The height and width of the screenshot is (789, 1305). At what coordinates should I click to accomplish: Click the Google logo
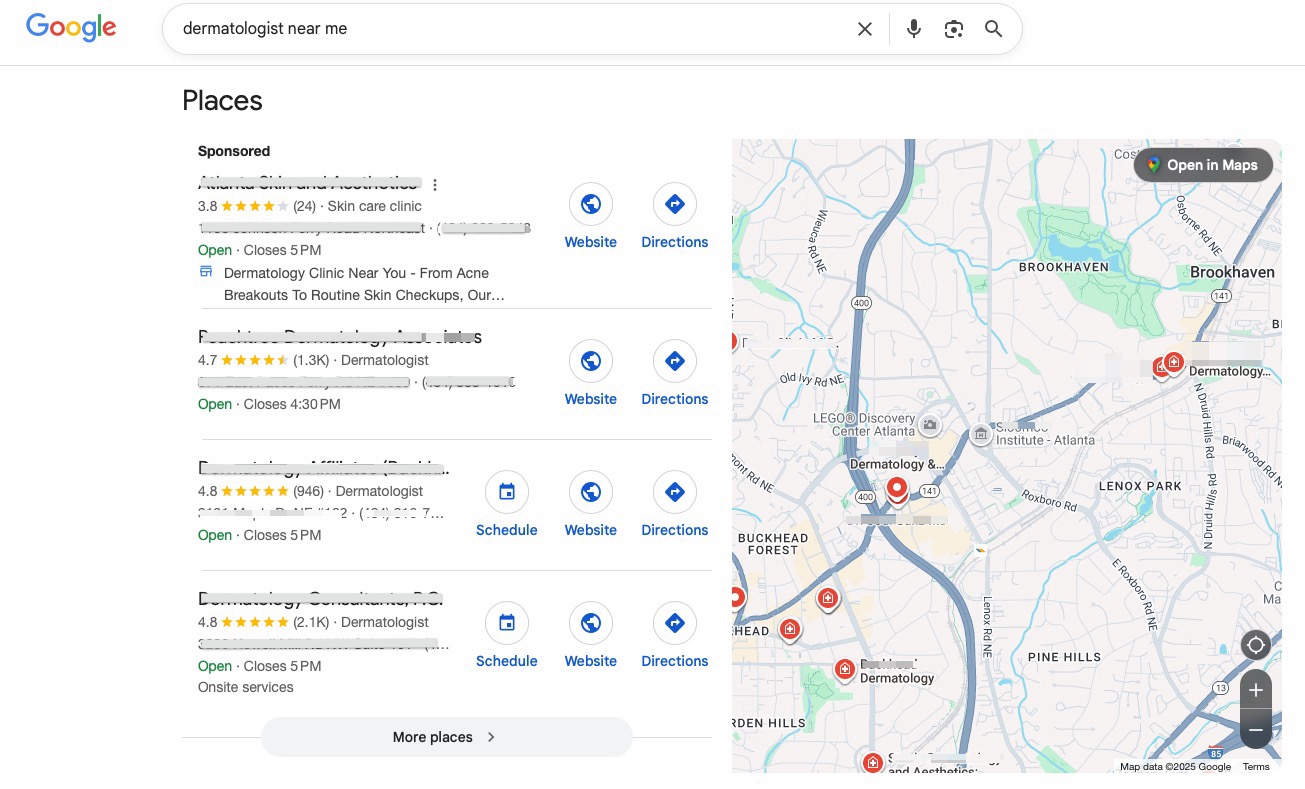[x=70, y=28]
